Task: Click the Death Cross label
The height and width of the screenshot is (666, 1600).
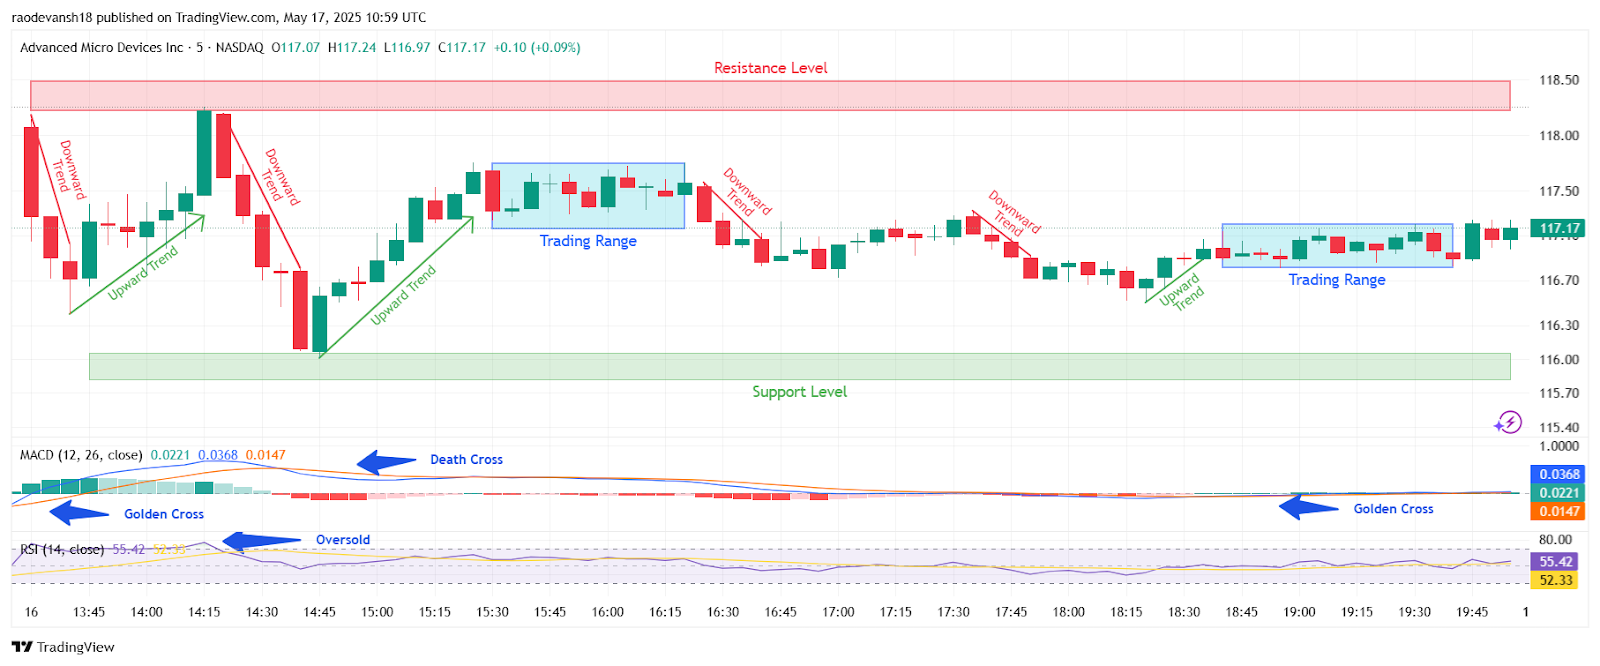Action: coord(466,460)
